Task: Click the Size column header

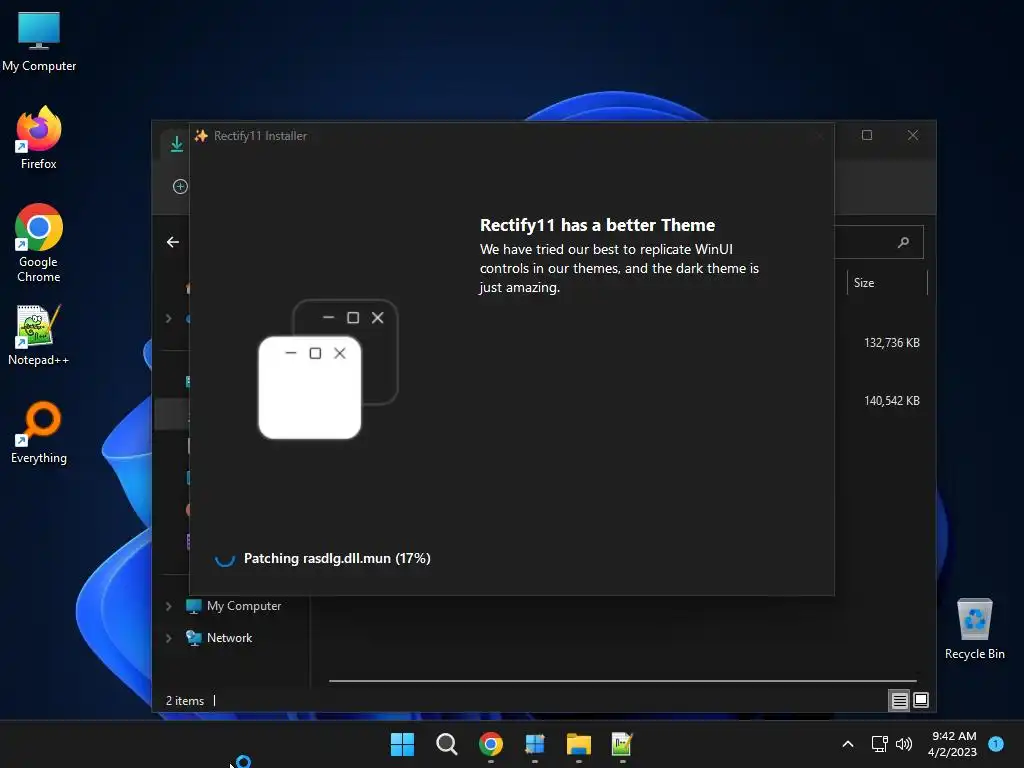Action: pos(887,283)
